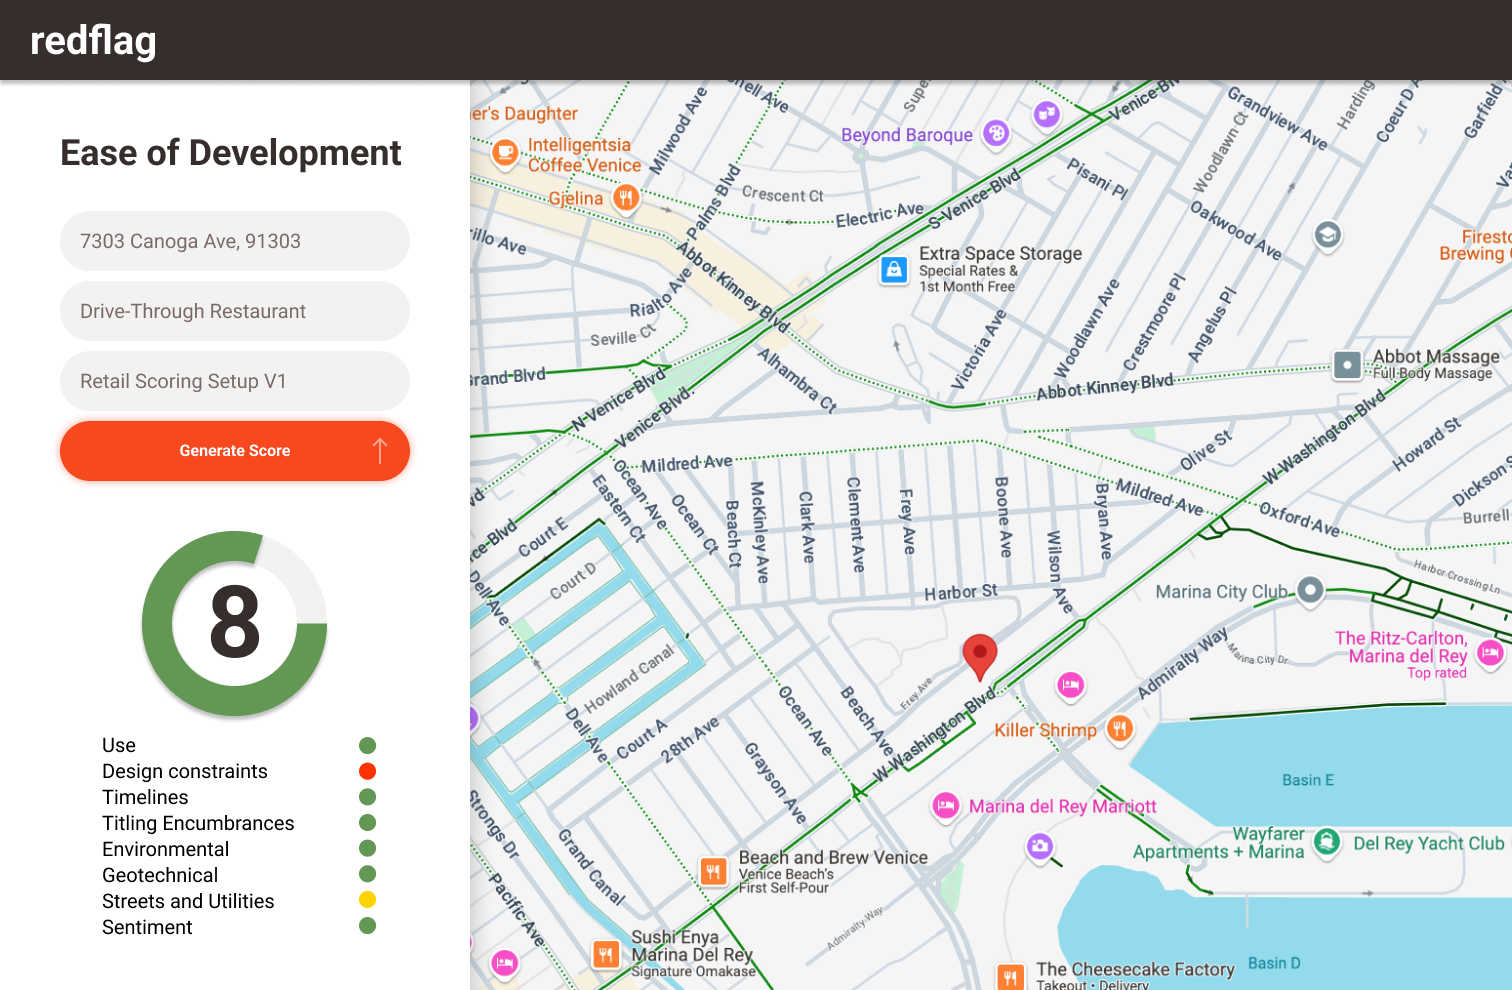
Task: Click the red dot next to Design constraints
Action: pos(368,771)
